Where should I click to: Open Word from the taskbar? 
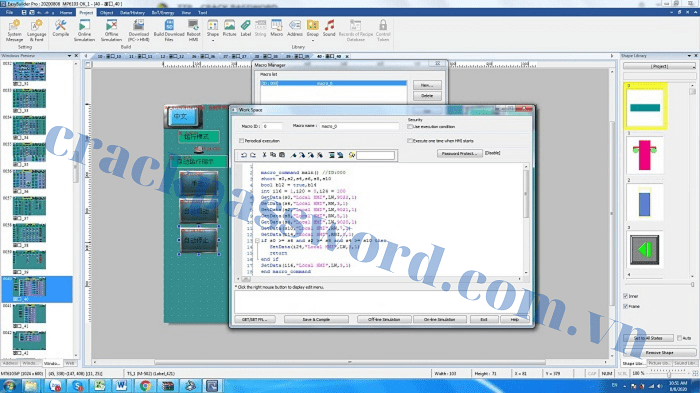tap(121, 385)
